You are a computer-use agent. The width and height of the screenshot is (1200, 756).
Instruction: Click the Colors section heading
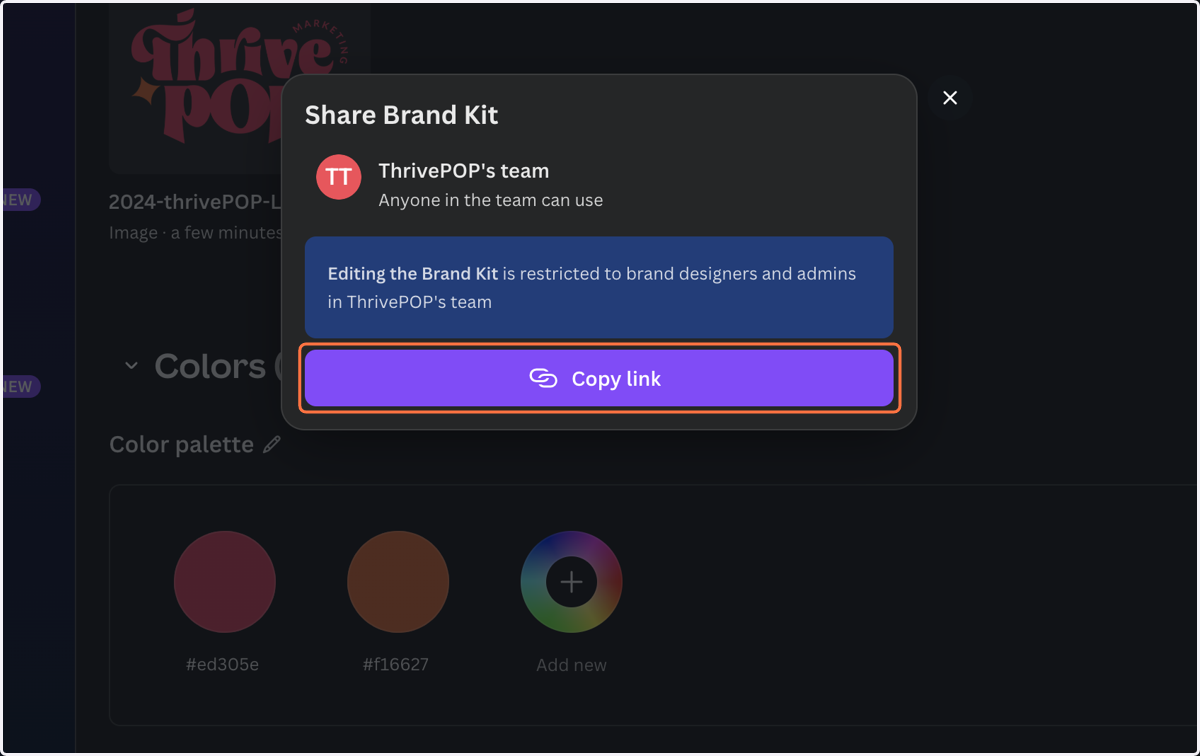pyautogui.click(x=209, y=366)
